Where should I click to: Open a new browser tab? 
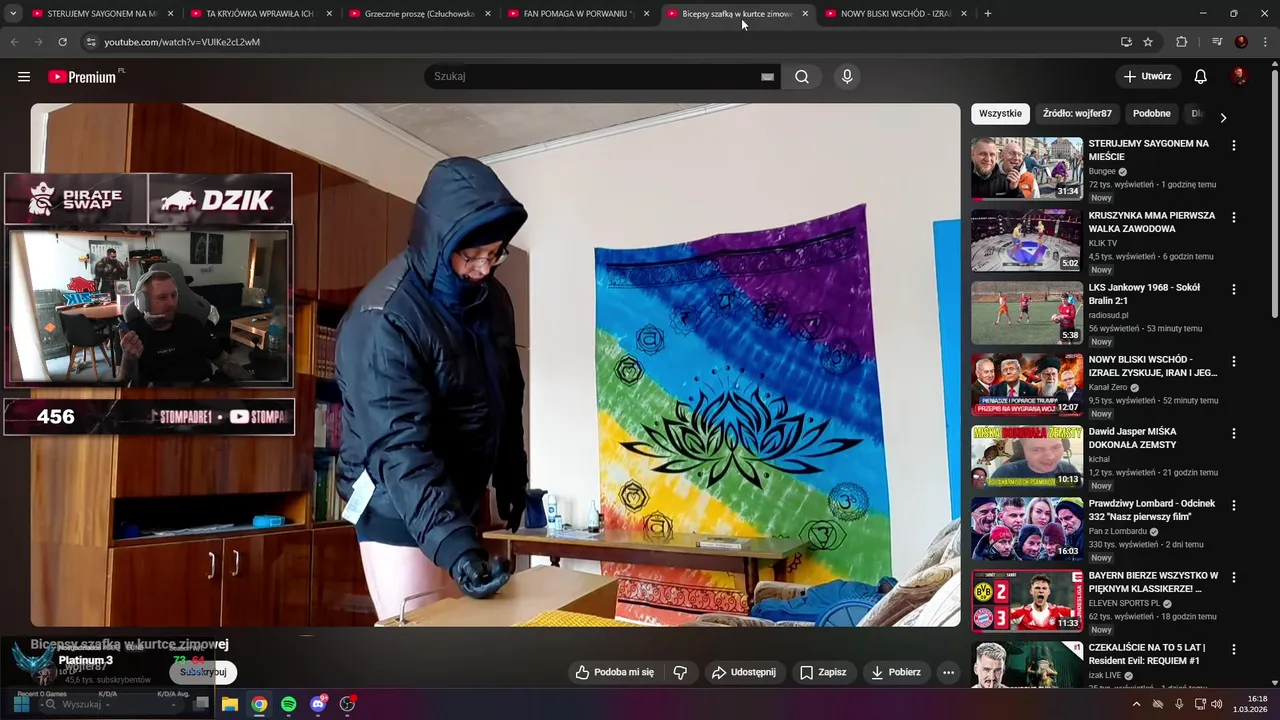988,14
